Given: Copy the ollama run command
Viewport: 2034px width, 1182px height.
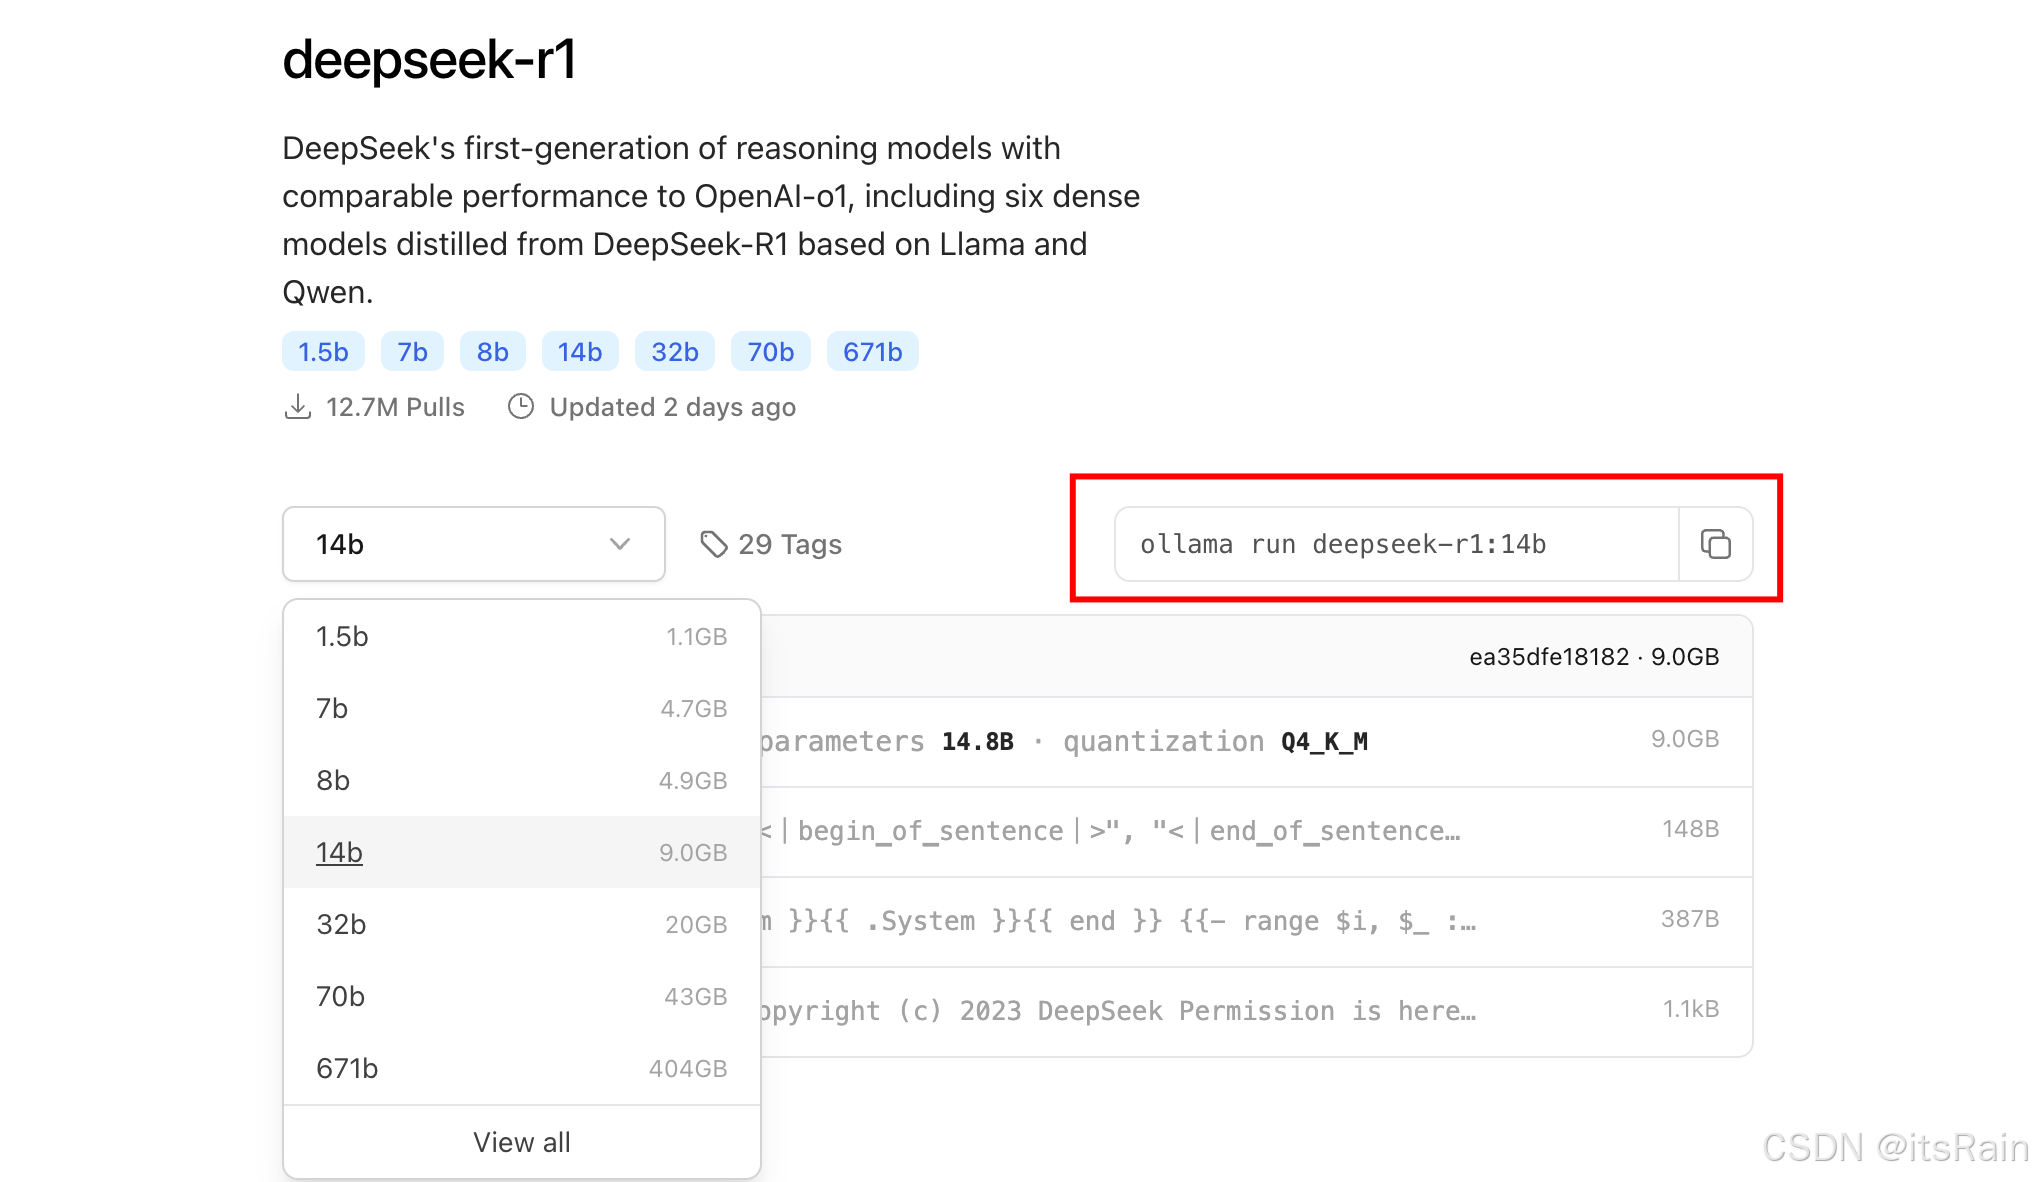Looking at the screenshot, I should click(x=1715, y=544).
